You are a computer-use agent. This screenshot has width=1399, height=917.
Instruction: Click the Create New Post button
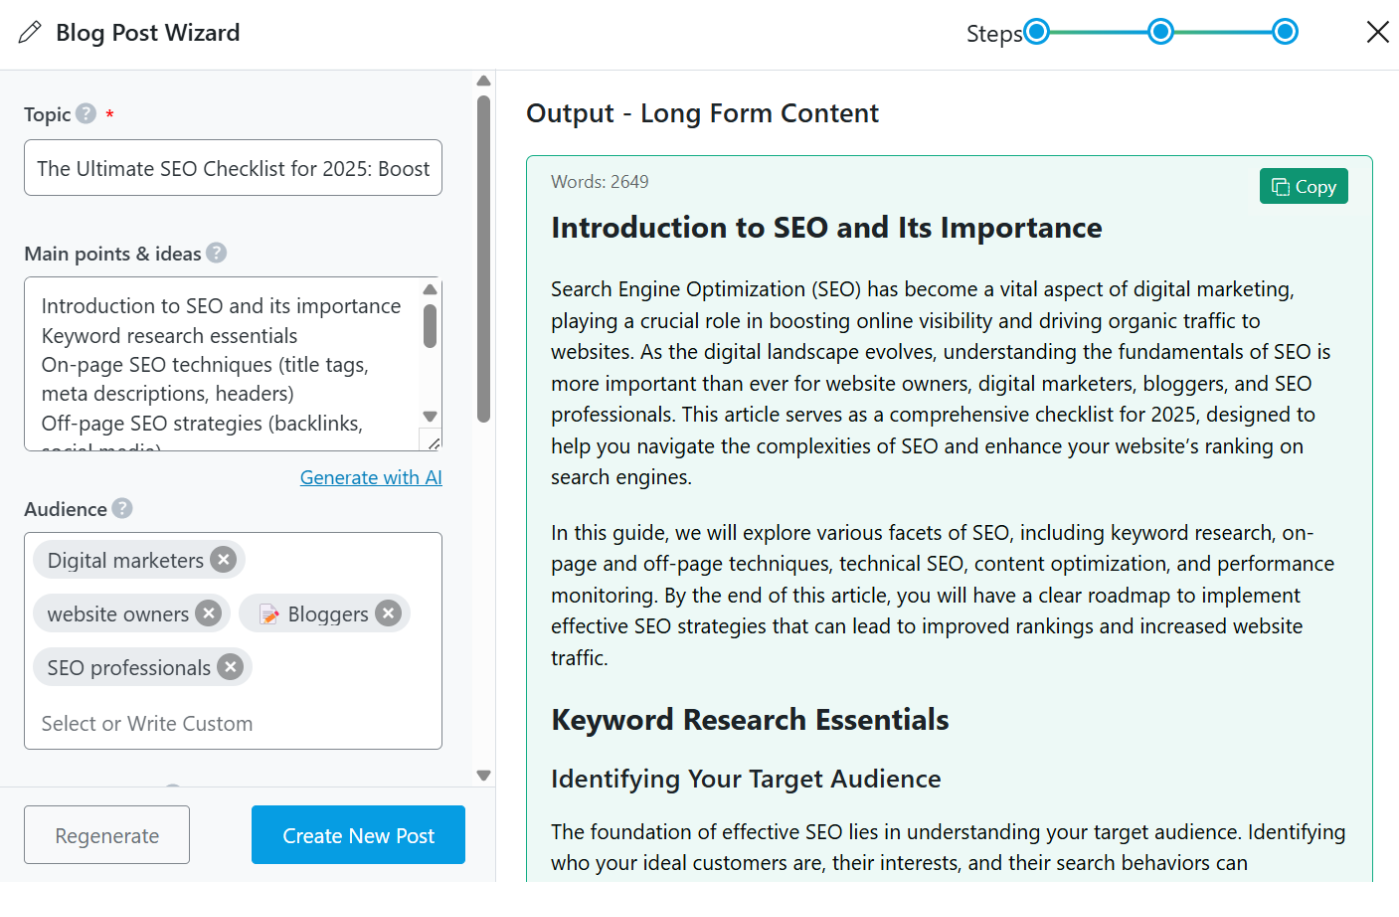point(358,835)
